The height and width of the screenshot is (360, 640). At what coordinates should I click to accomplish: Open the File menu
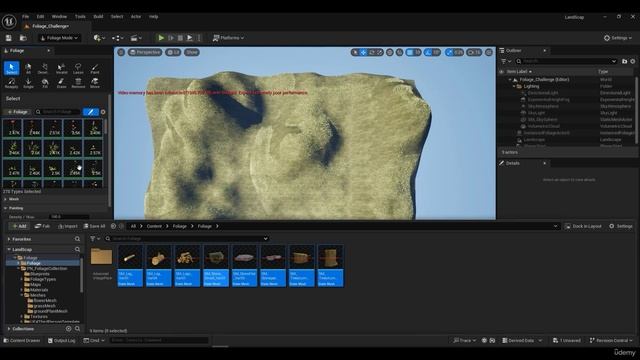(25, 17)
